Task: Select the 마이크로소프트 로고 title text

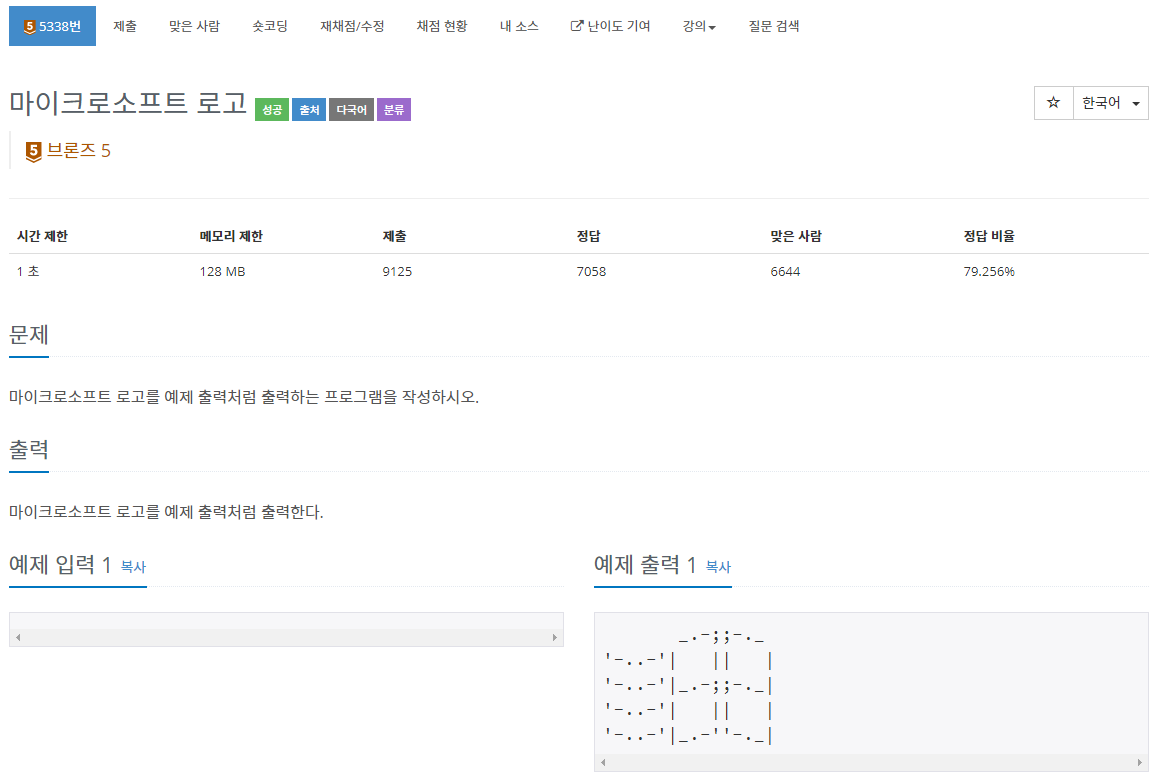Action: 128,102
